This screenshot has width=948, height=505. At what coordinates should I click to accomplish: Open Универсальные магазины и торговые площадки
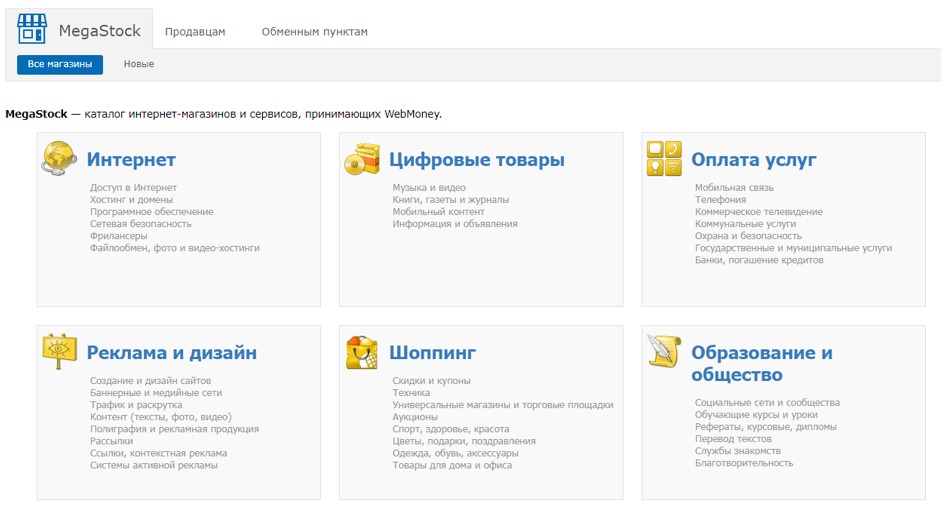(x=502, y=405)
